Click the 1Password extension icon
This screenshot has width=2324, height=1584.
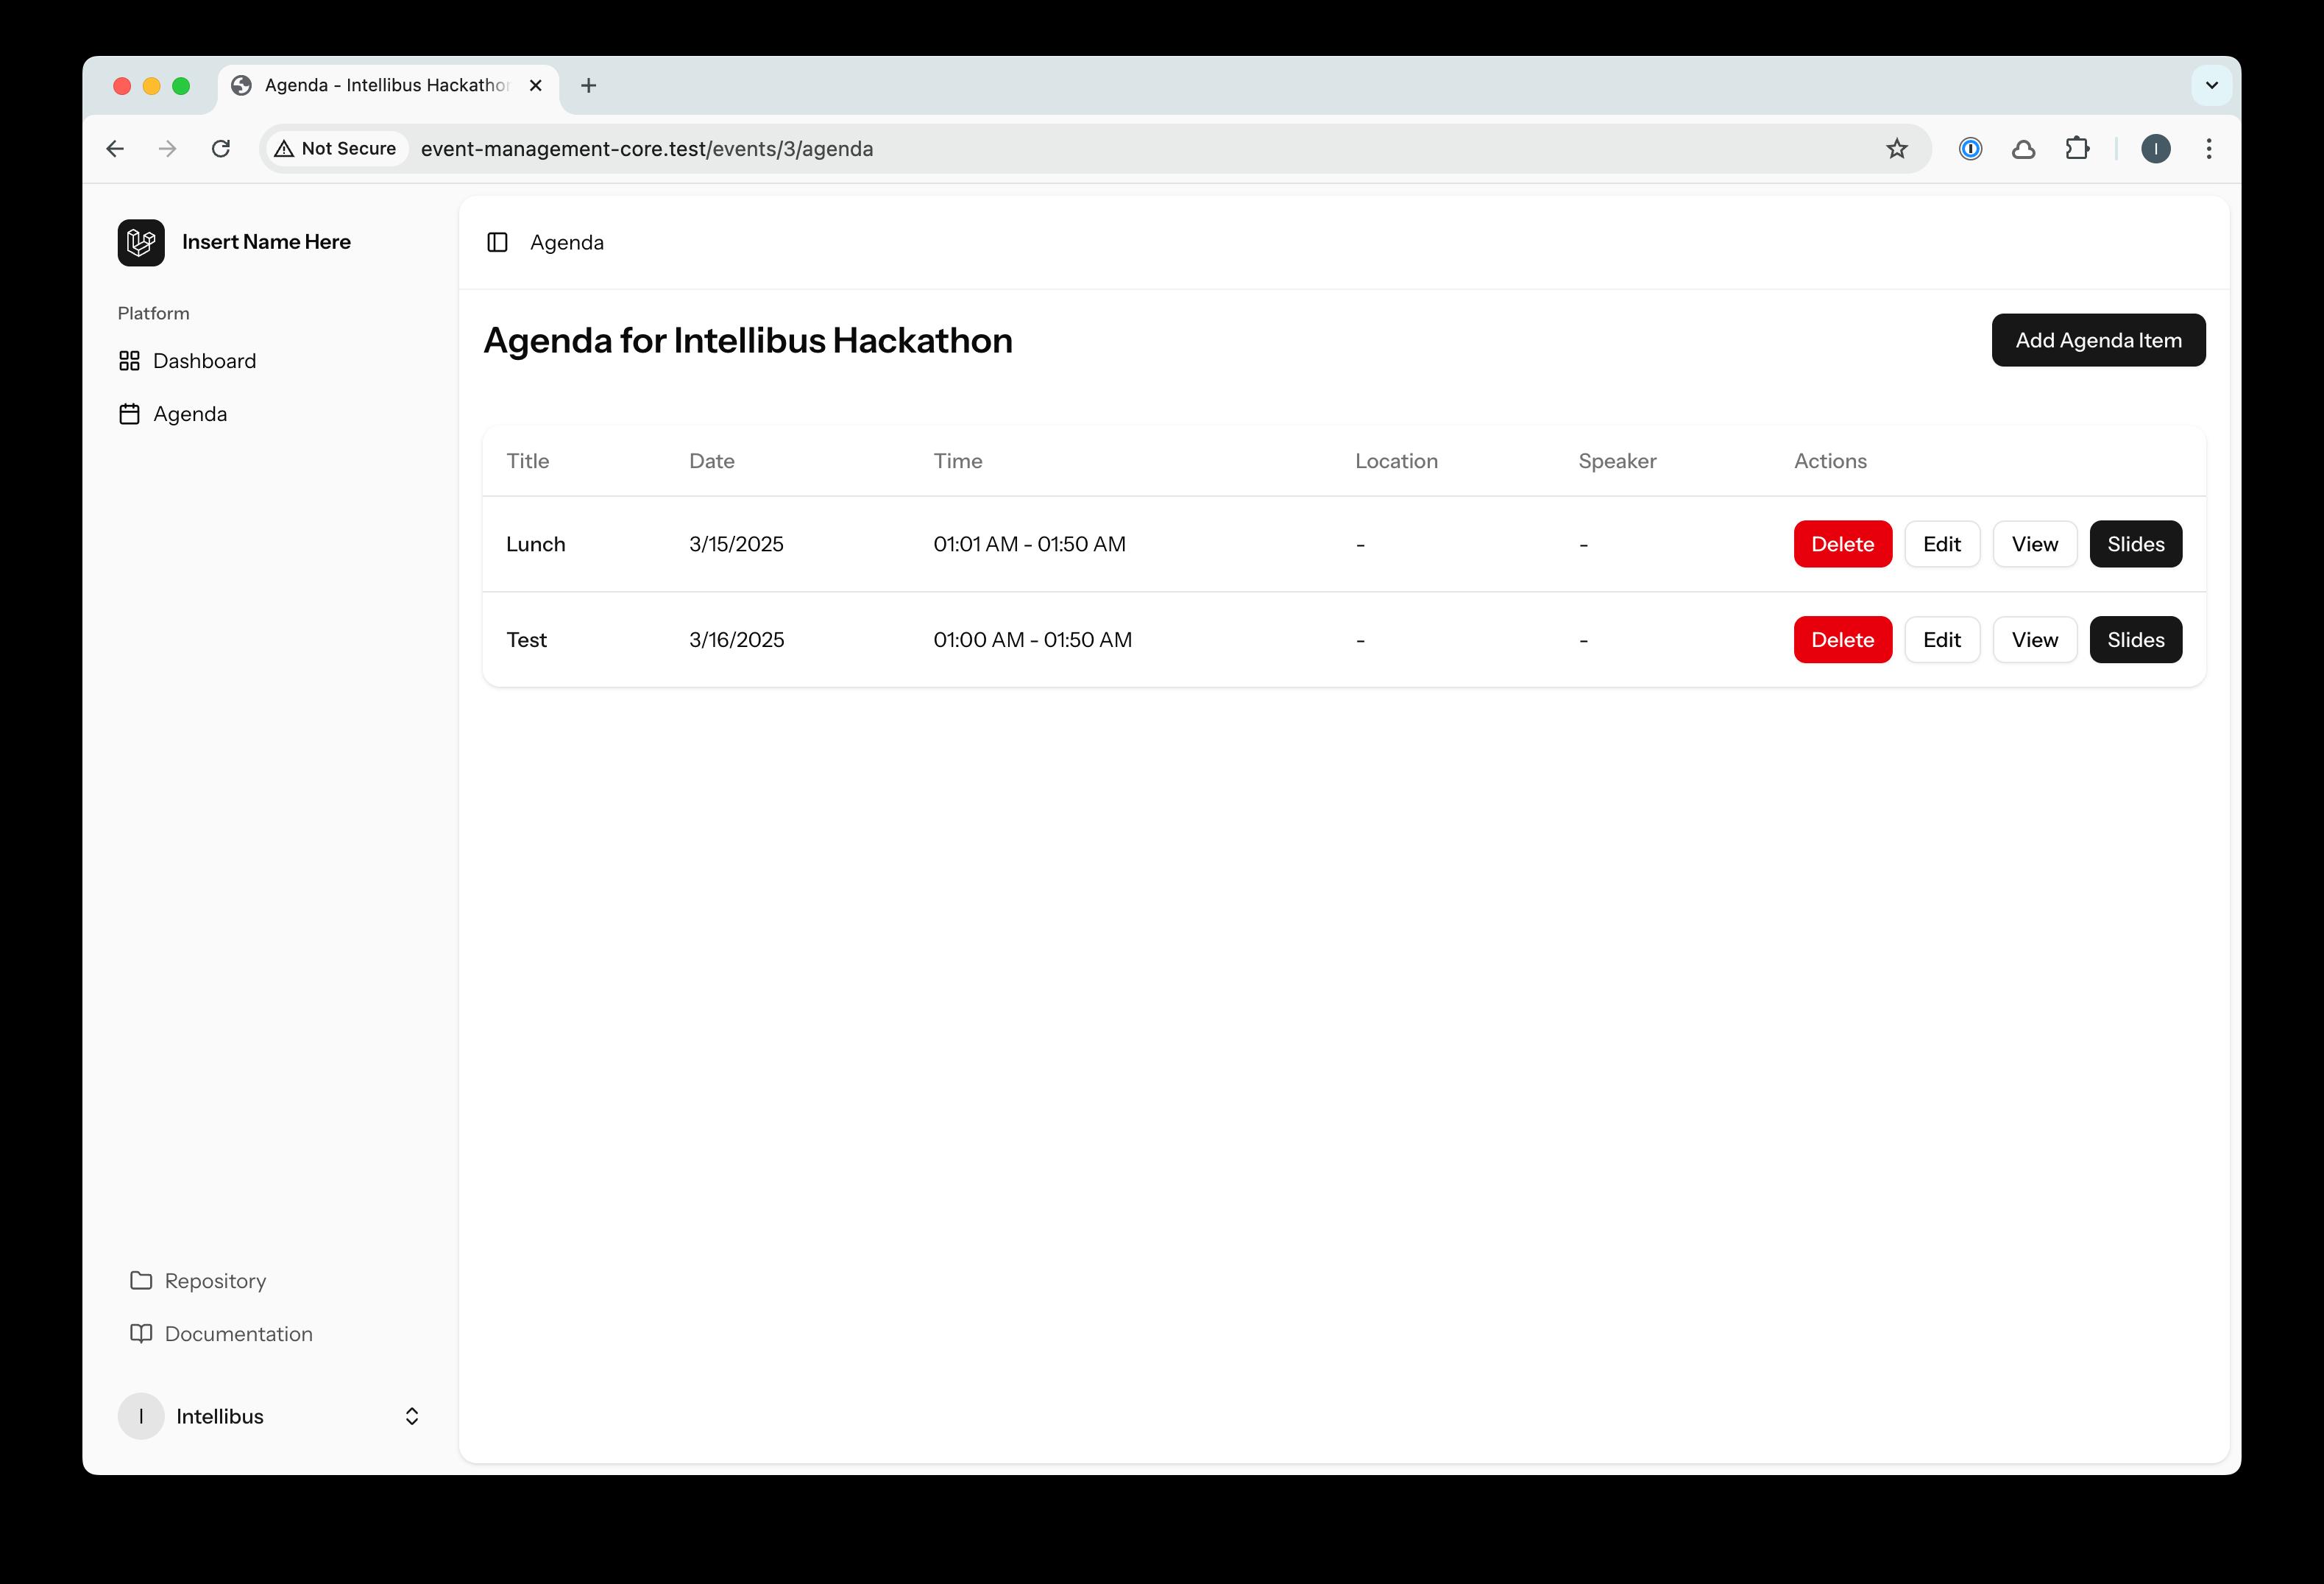click(x=1970, y=149)
